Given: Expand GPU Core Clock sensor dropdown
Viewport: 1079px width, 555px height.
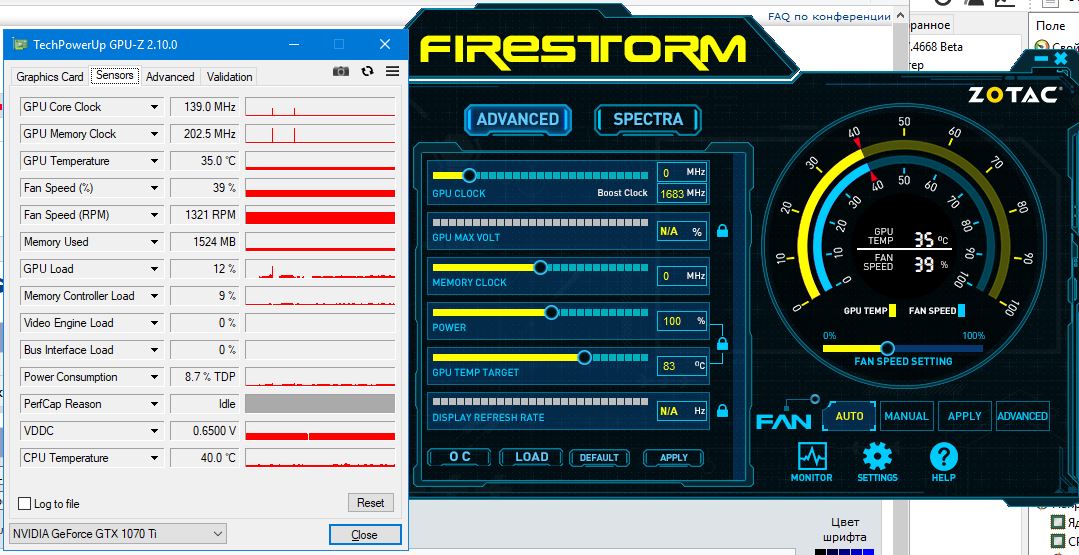Looking at the screenshot, I should click(x=154, y=107).
